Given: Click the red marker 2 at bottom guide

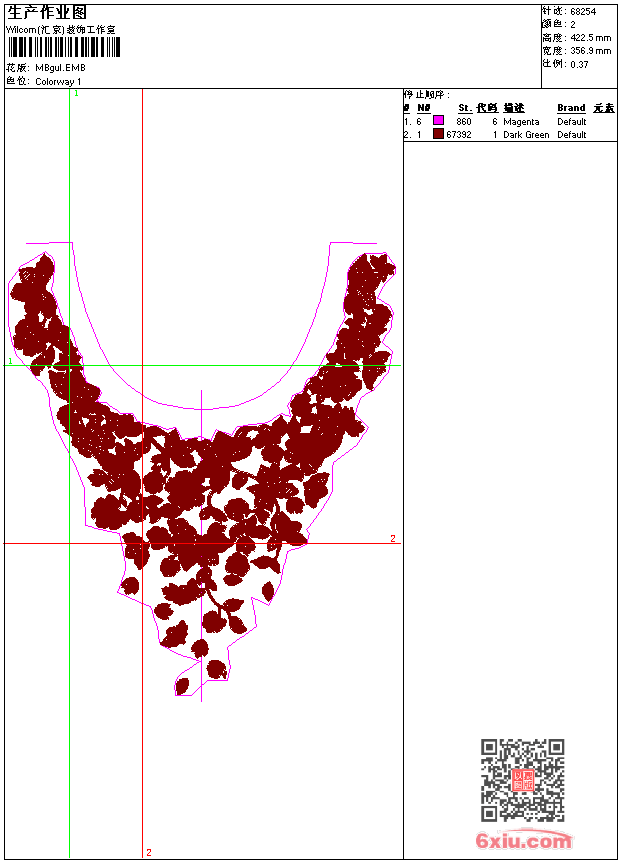Looking at the screenshot, I should 149,852.
